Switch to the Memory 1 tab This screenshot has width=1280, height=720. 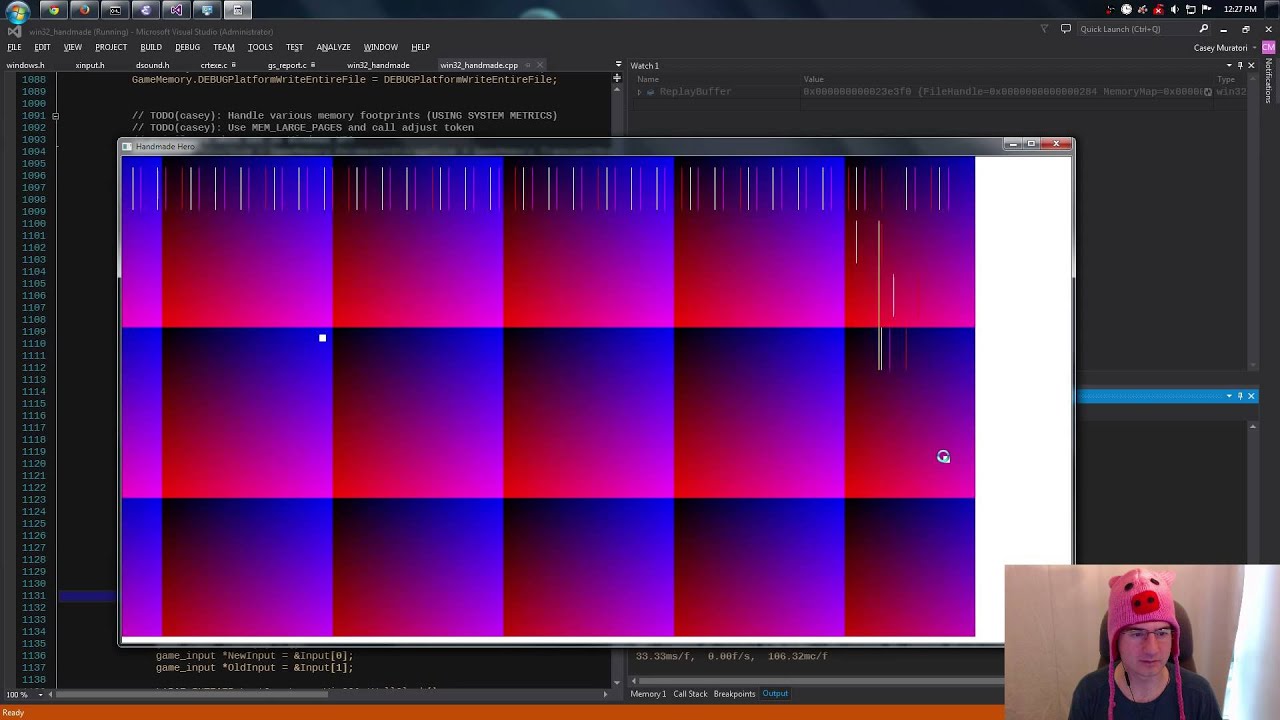click(x=648, y=694)
